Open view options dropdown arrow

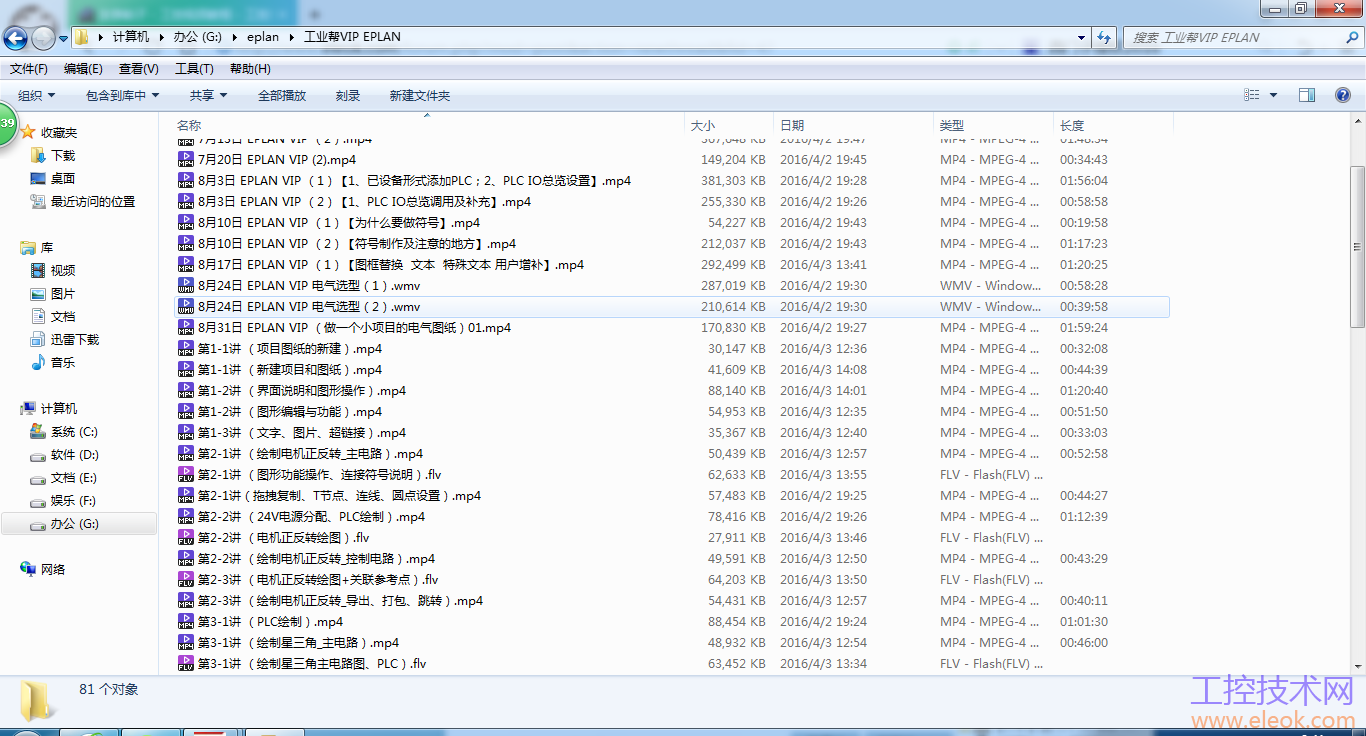[1273, 95]
